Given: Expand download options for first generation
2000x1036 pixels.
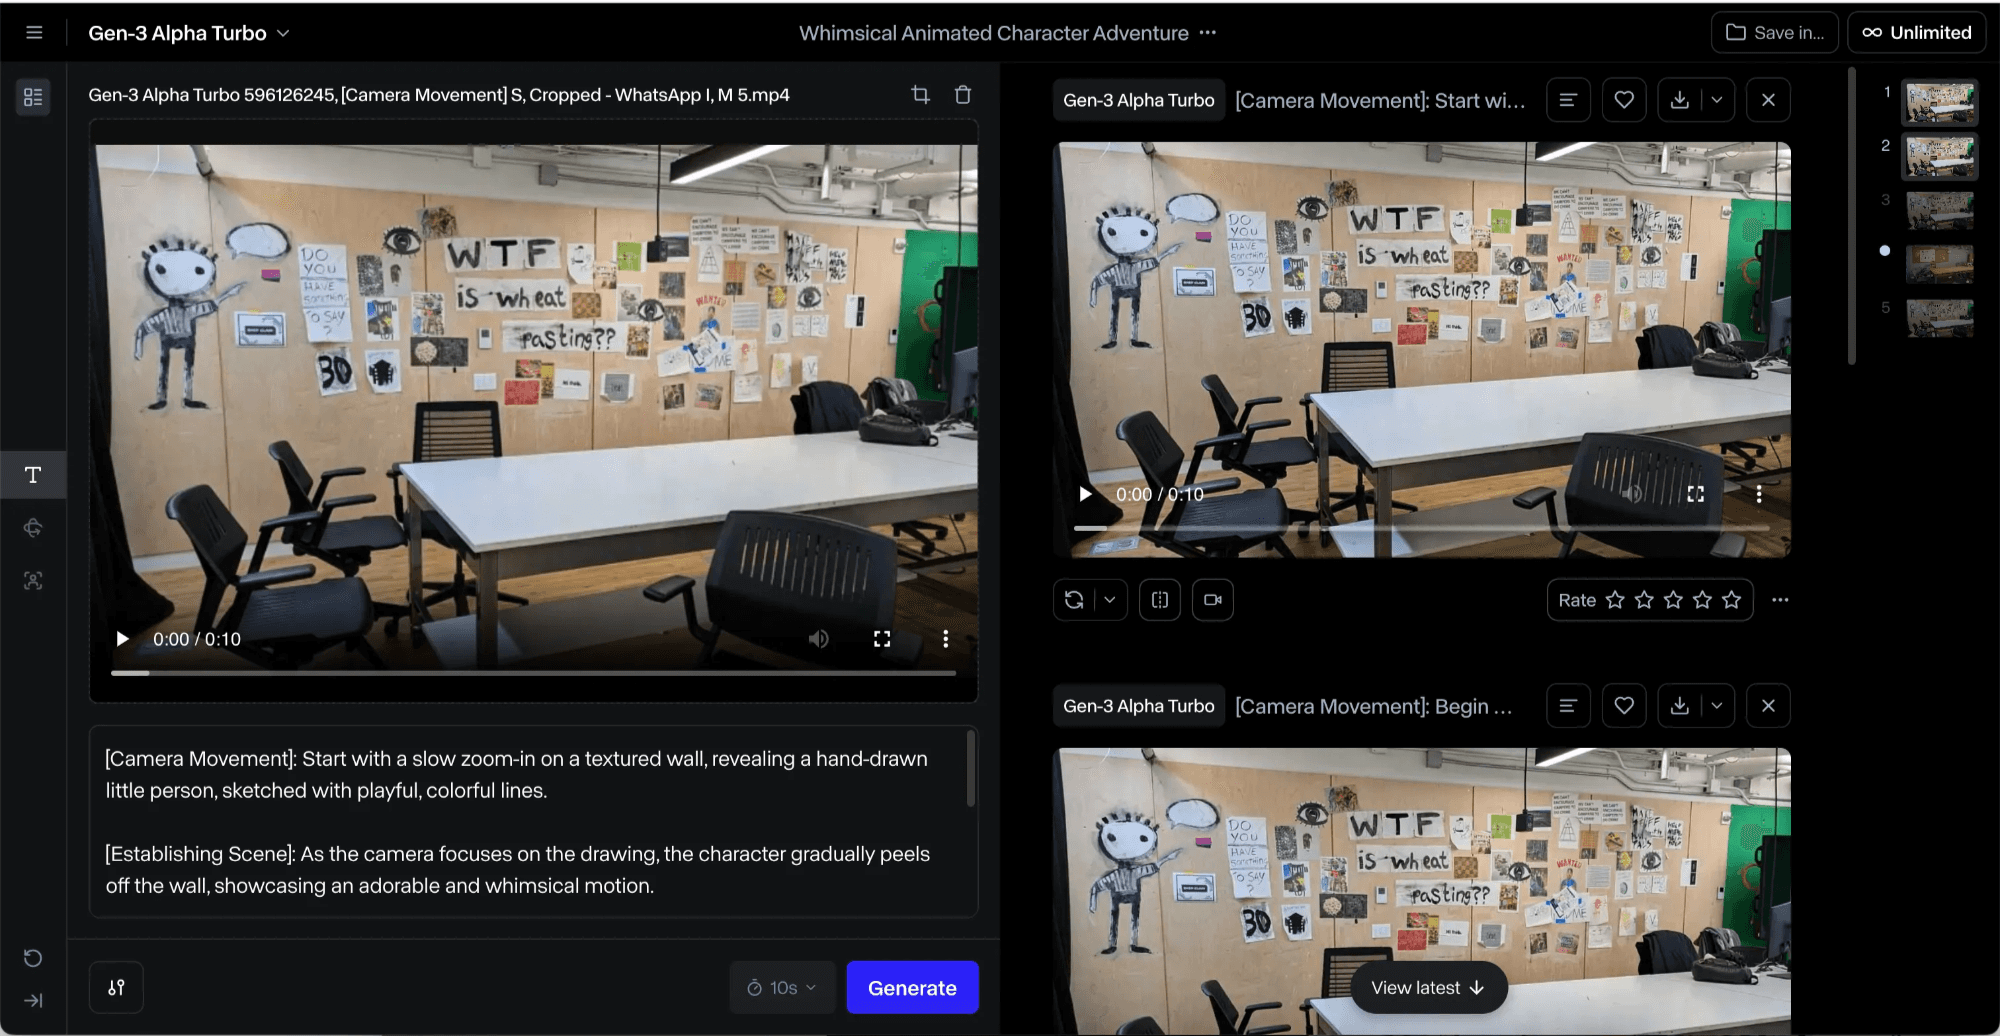Looking at the screenshot, I should click(x=1717, y=100).
